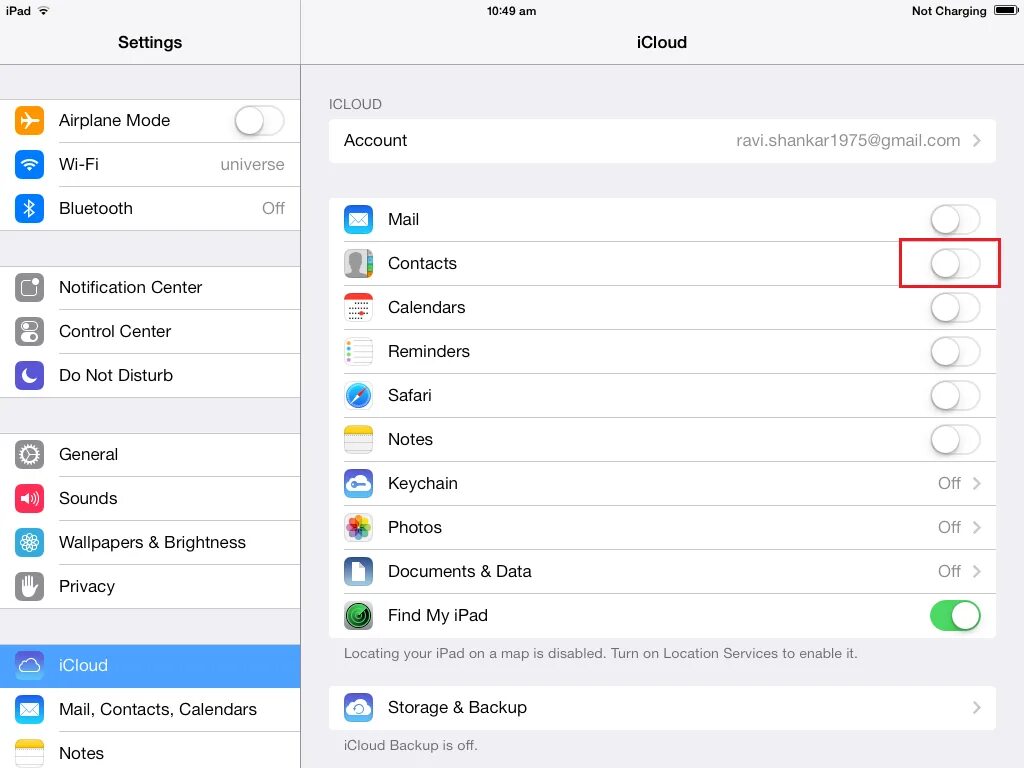The height and width of the screenshot is (768, 1024).
Task: Open the Mail, Contacts, Calendars label
Action: [157, 709]
